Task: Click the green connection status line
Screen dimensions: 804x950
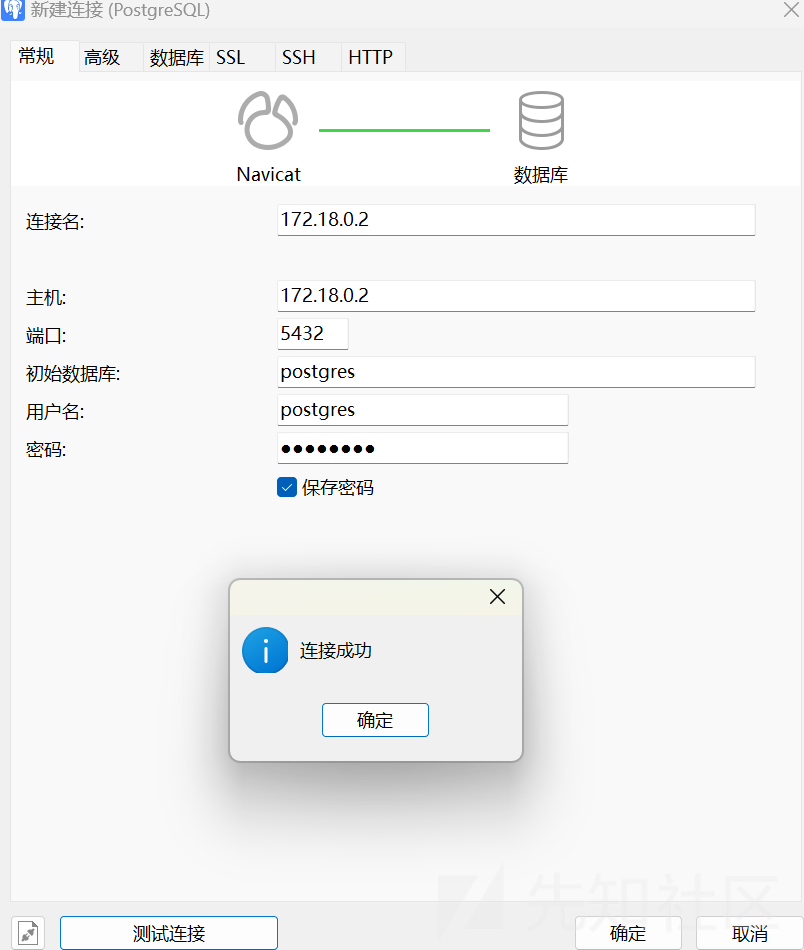Action: point(404,130)
